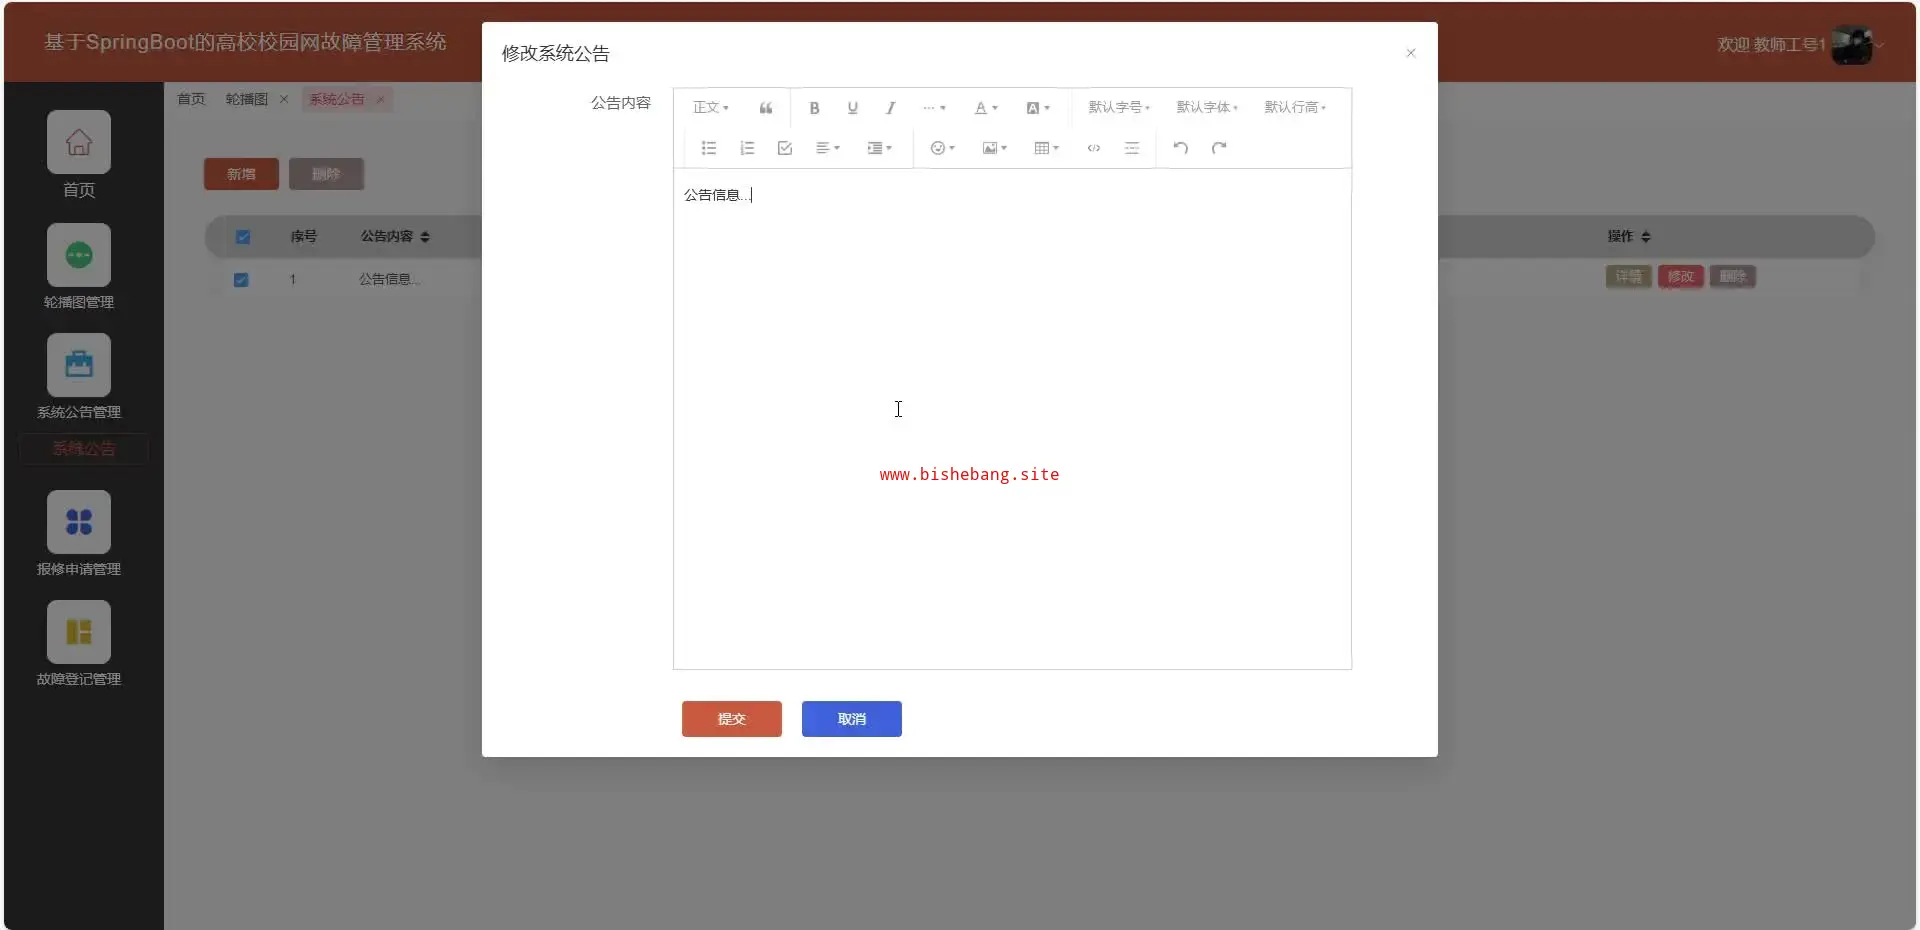Open 报修申请管理 in the sidebar

coord(79,534)
